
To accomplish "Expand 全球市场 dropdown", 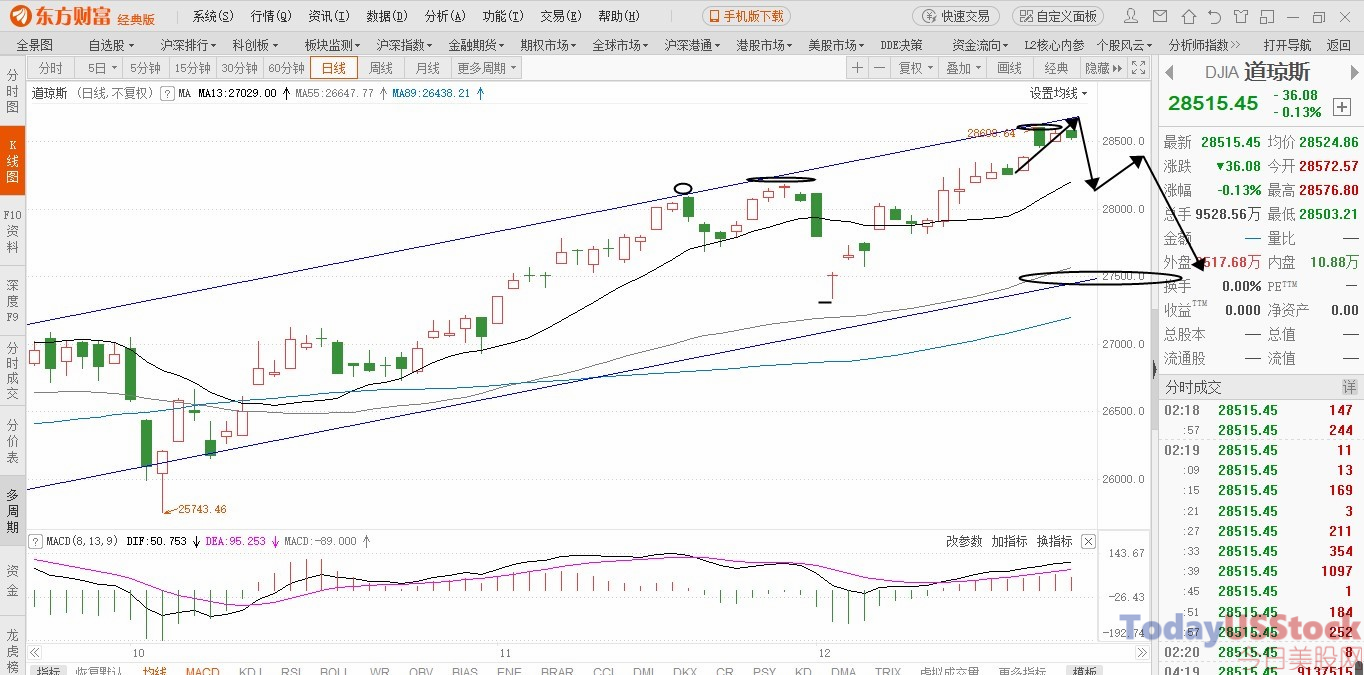I will [621, 45].
